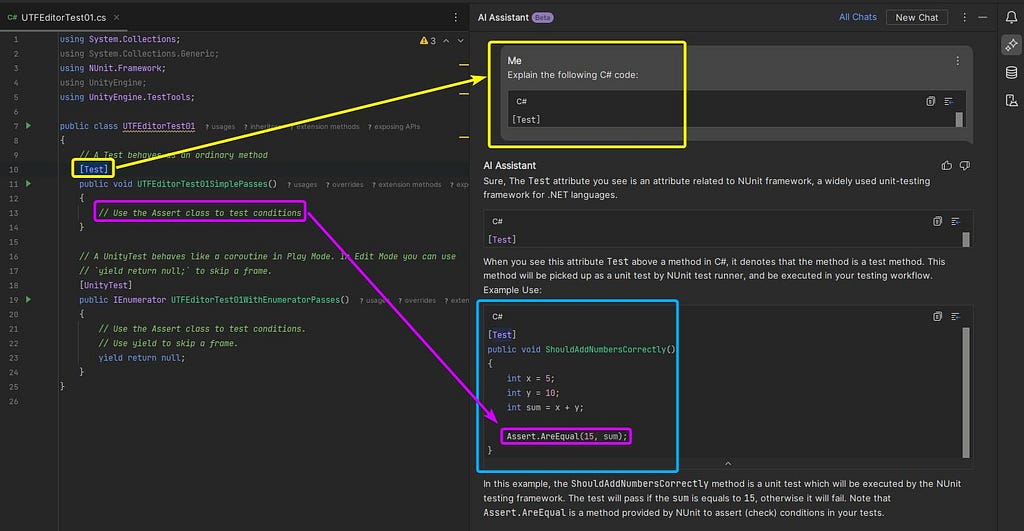Click the [Test] attribute in the editor
The image size is (1024, 531).
[93, 169]
